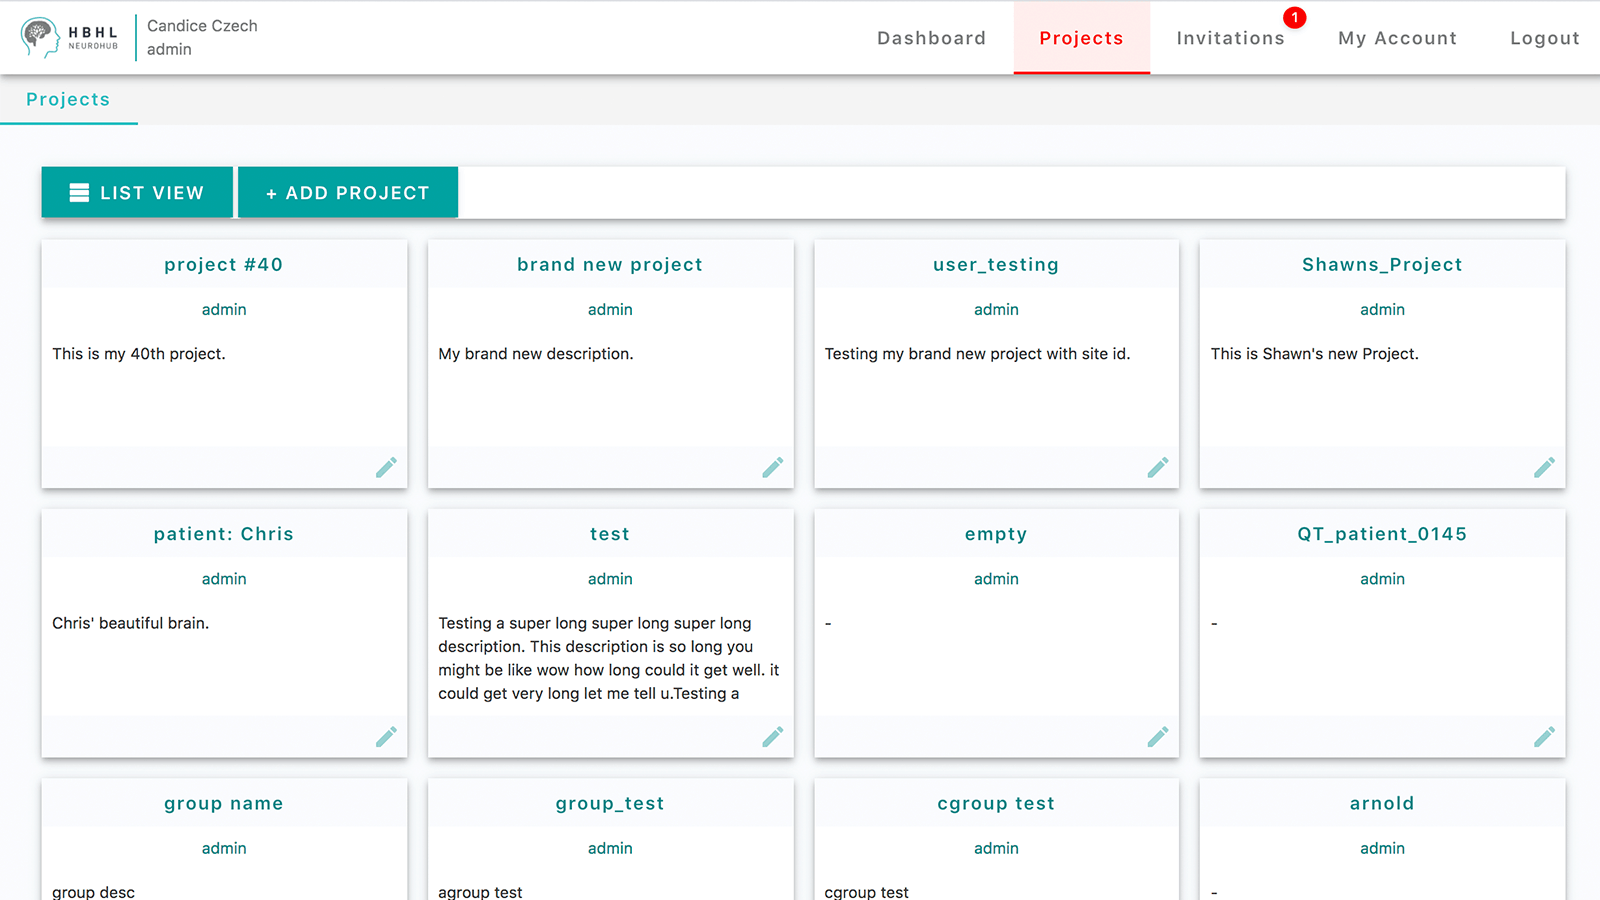
Task: Click admin role on Shawns_Project card
Action: (1382, 309)
